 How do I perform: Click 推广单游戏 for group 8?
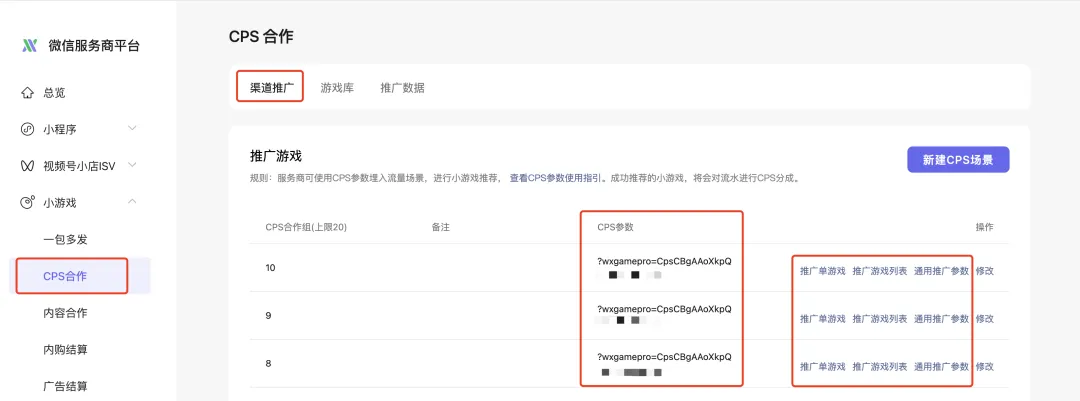coord(822,367)
